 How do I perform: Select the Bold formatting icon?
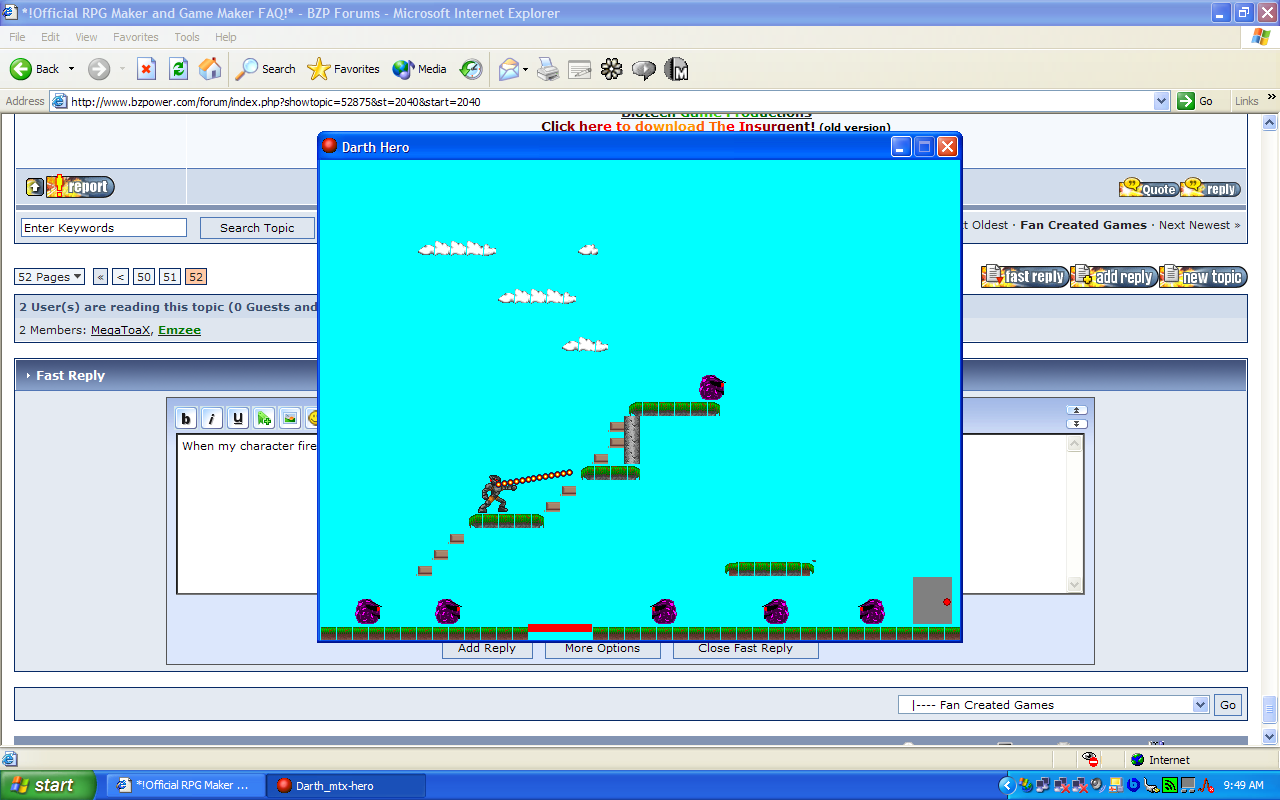pos(186,418)
